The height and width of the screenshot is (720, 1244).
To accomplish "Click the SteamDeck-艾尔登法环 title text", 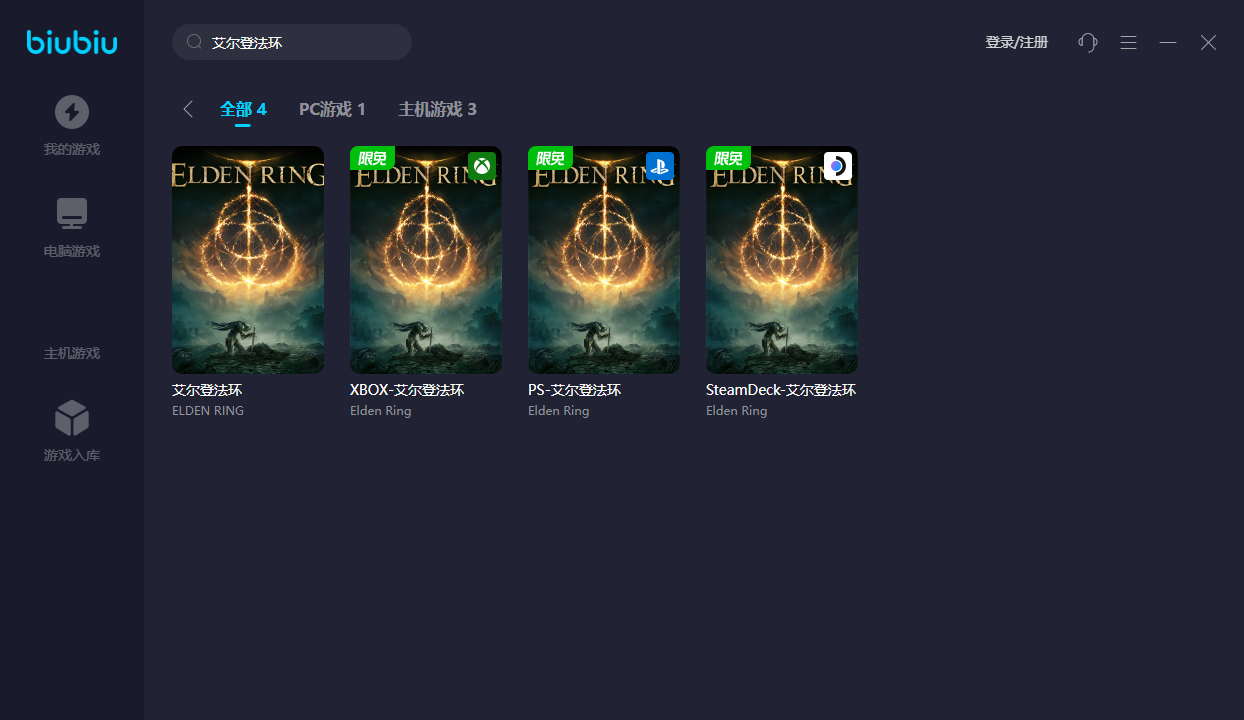I will pyautogui.click(x=781, y=390).
